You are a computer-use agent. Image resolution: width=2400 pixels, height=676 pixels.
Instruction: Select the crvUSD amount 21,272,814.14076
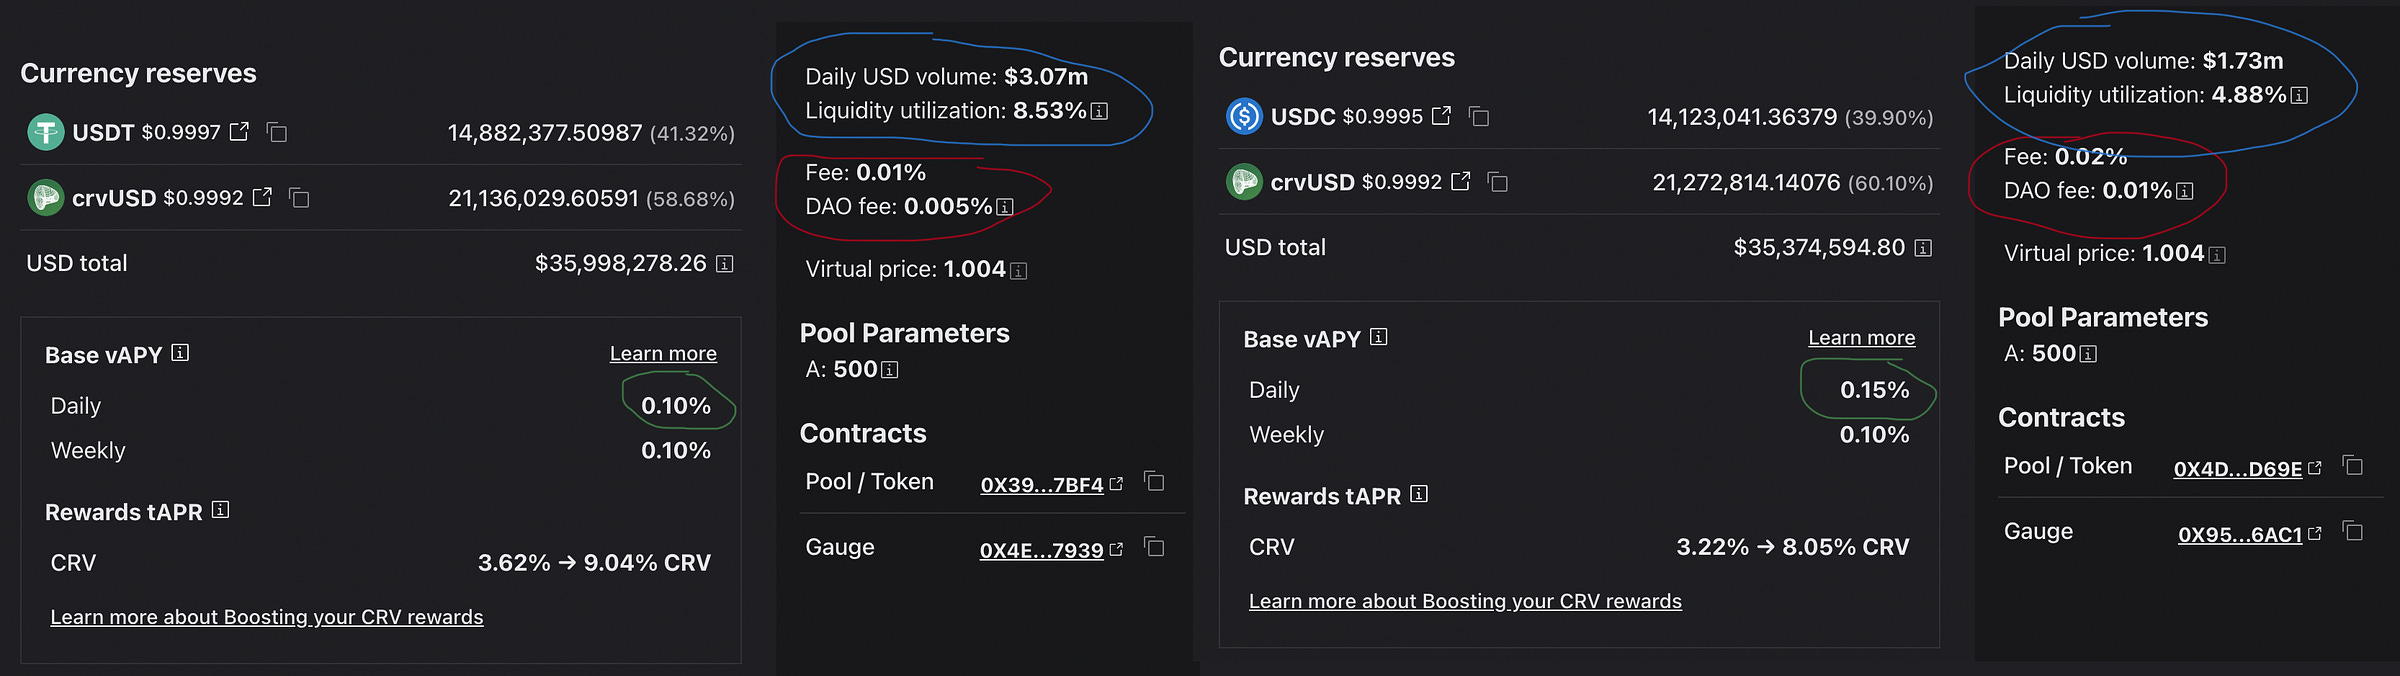click(x=1746, y=182)
